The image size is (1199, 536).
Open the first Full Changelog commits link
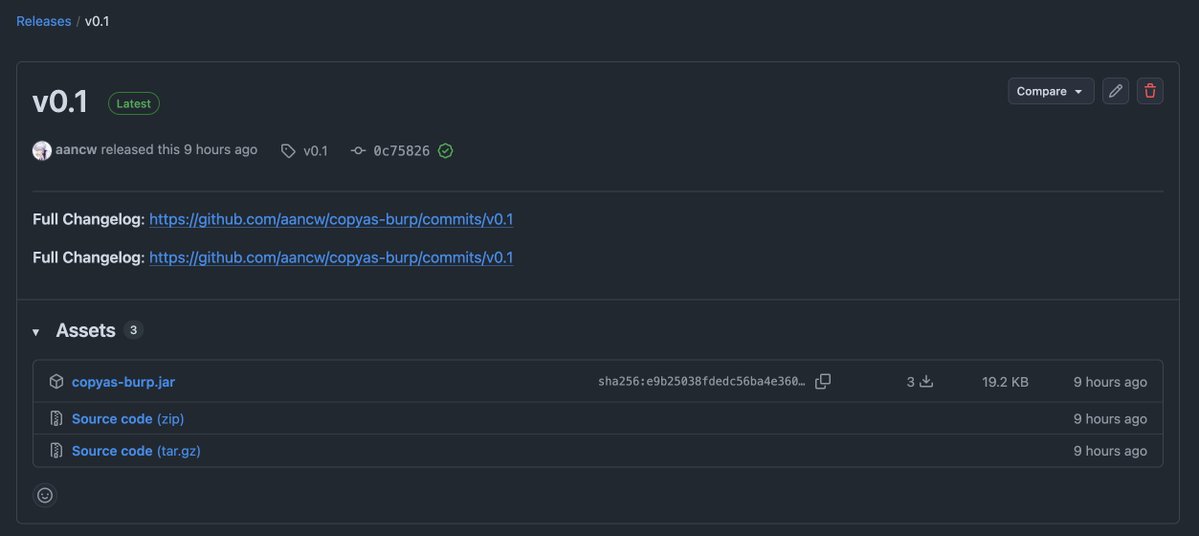[331, 219]
